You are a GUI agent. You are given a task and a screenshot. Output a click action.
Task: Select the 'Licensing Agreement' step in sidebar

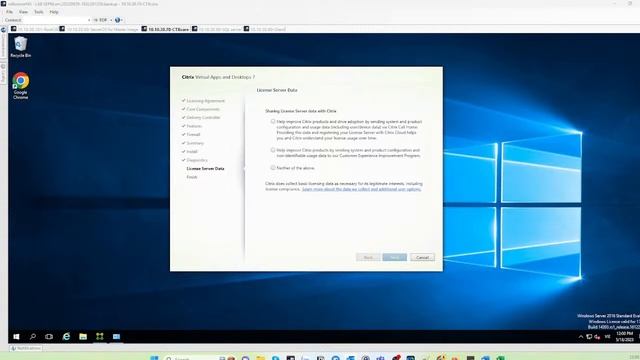[x=206, y=101]
